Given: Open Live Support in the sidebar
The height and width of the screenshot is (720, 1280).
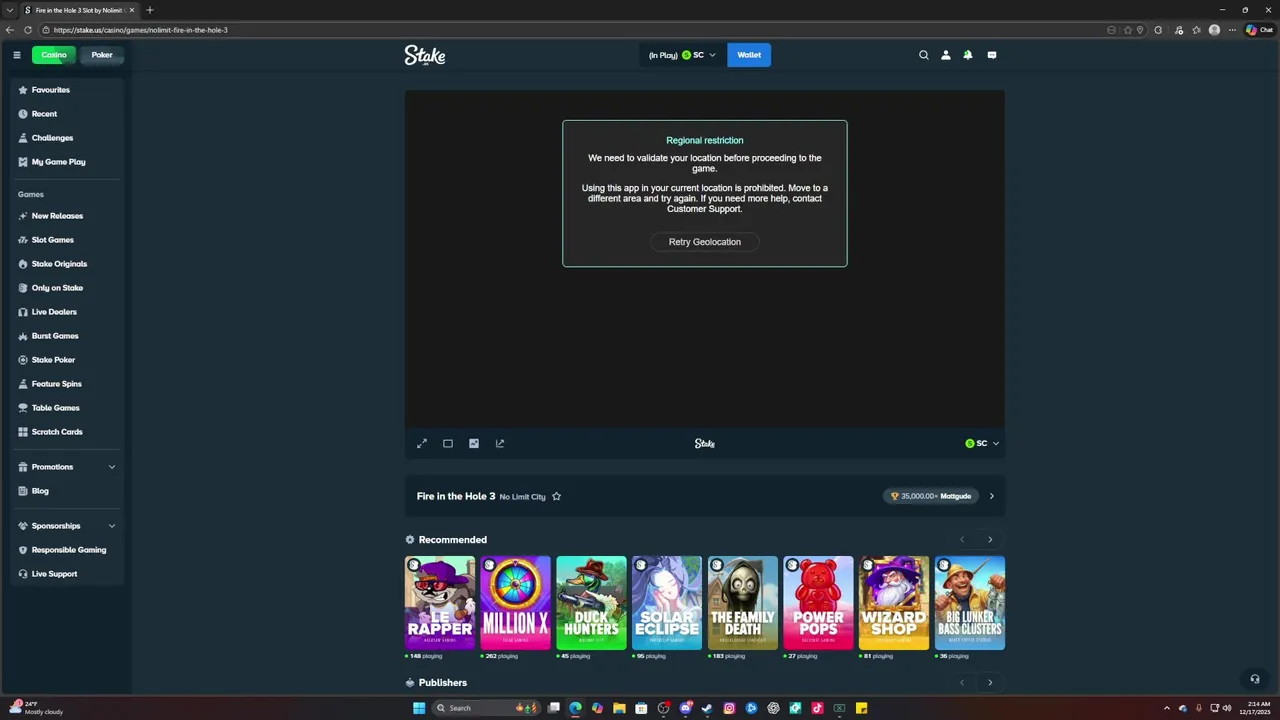Looking at the screenshot, I should [x=67, y=574].
